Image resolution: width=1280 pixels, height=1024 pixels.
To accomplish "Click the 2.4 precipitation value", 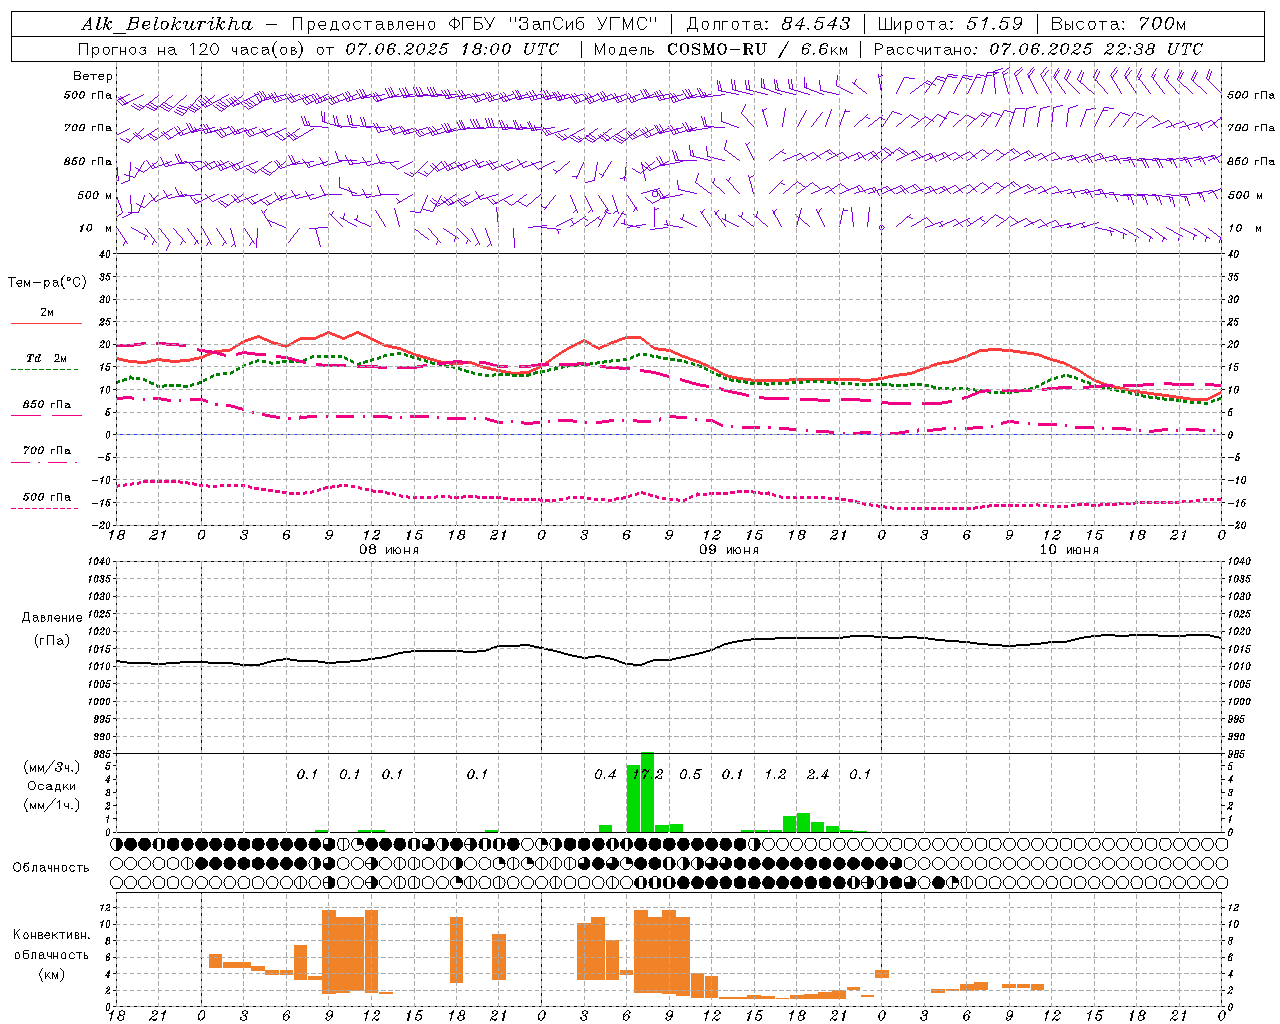I will click(x=818, y=775).
